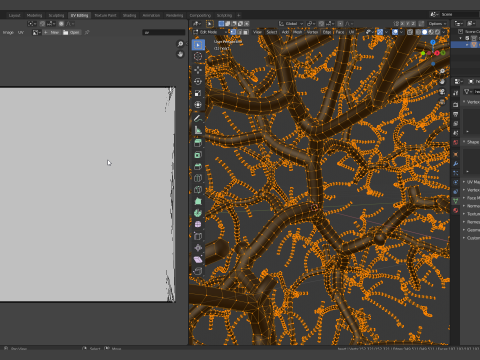Open the Tool properties tab
The image size is (480, 360).
click(456, 93)
